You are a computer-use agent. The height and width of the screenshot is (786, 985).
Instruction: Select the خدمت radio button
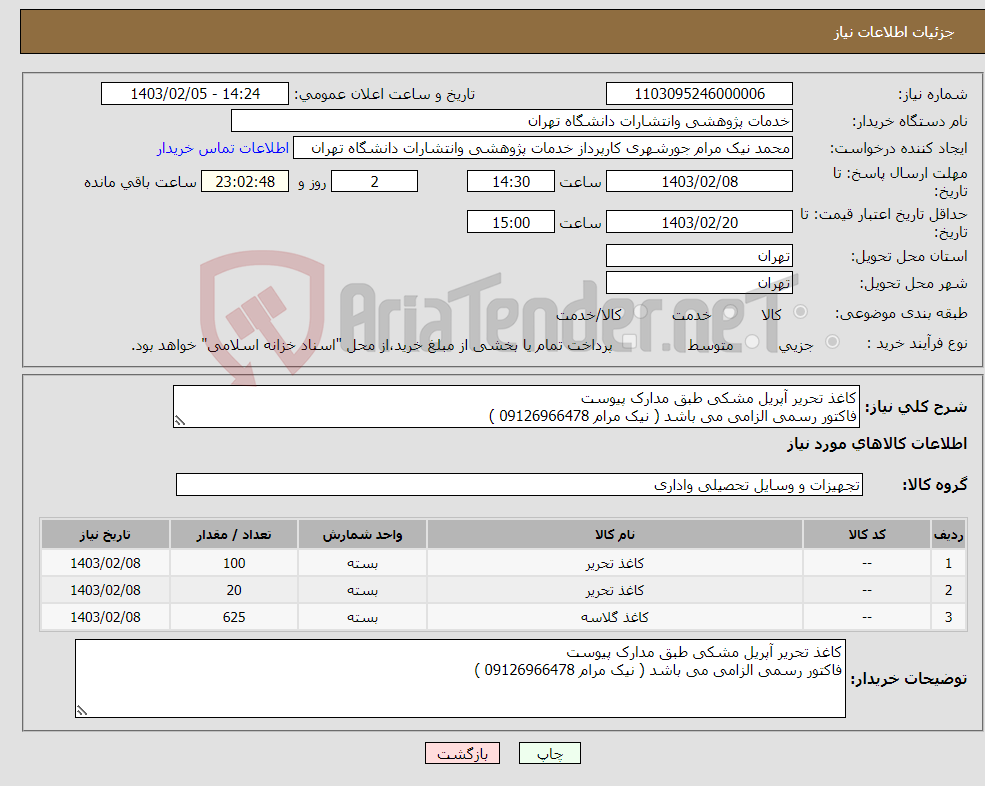coord(729,312)
